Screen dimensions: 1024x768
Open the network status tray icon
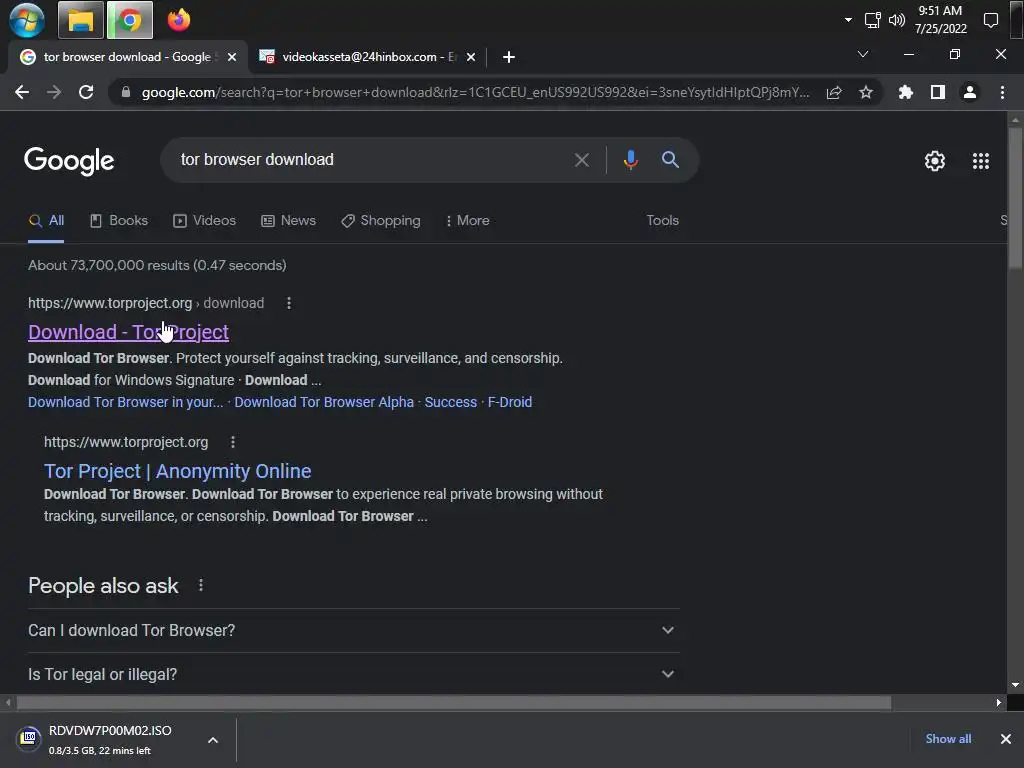tap(872, 20)
